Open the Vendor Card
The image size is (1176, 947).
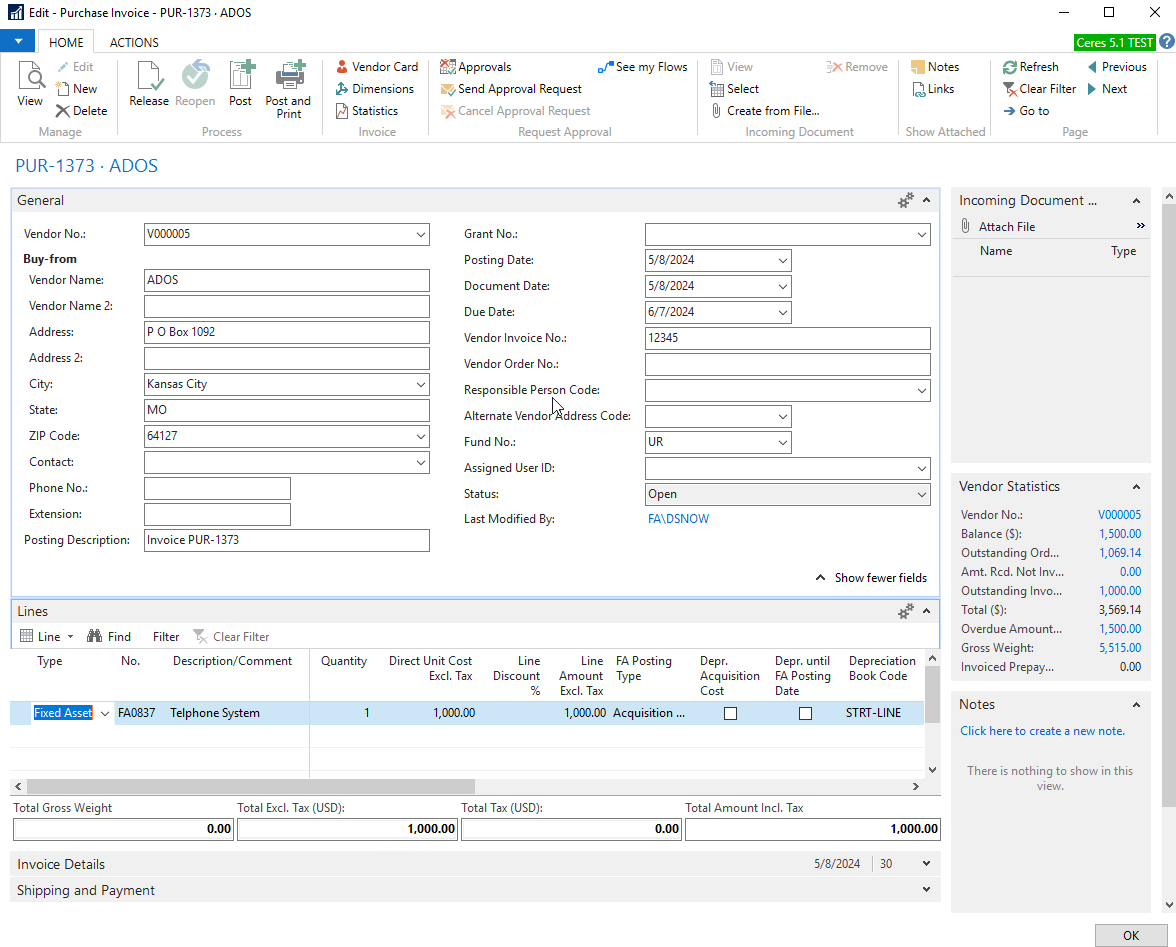(376, 67)
